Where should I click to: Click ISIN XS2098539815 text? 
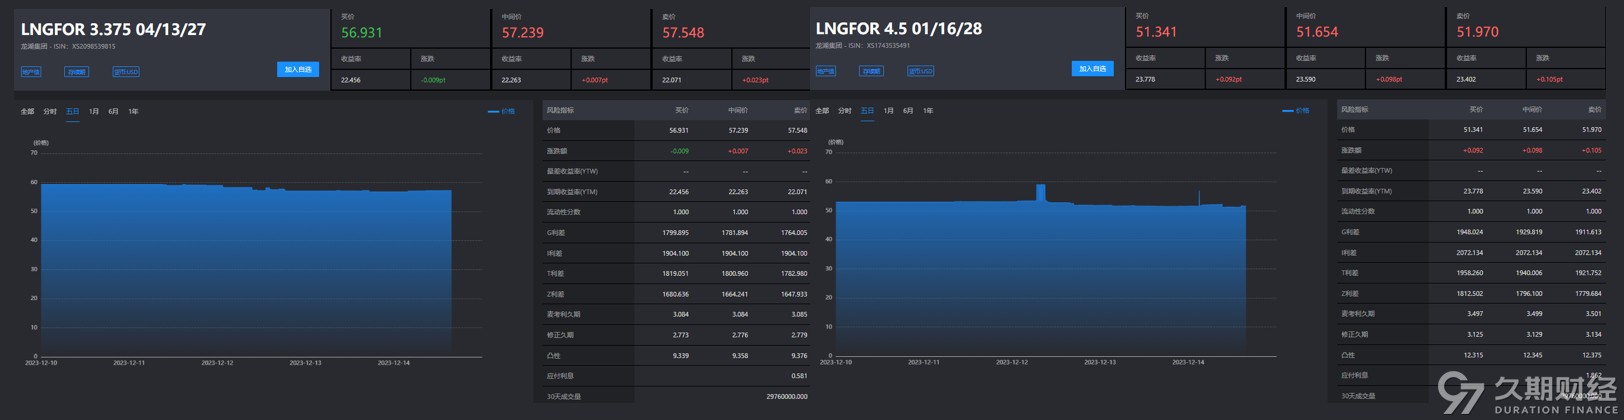93,46
